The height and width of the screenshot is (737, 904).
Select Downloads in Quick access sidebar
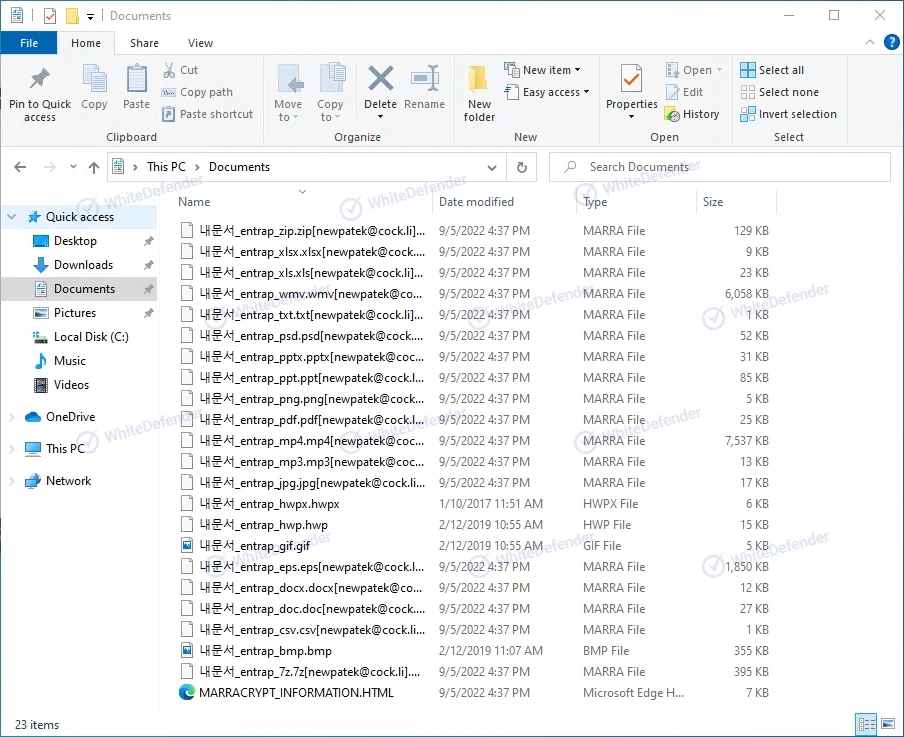(83, 265)
